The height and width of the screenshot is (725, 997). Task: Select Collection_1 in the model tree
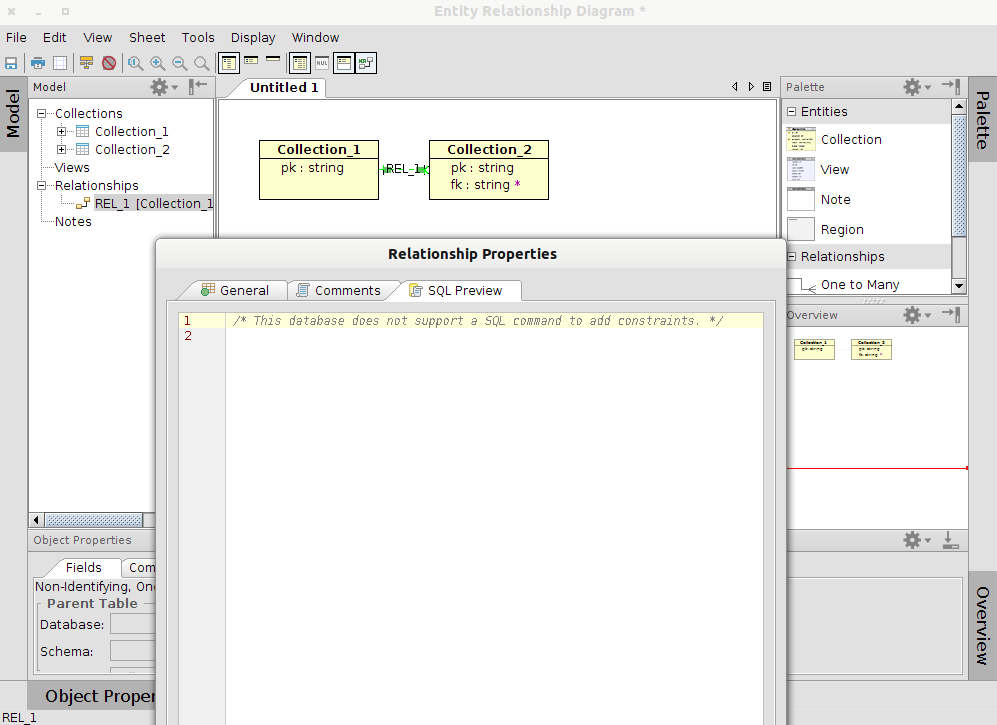coord(132,132)
